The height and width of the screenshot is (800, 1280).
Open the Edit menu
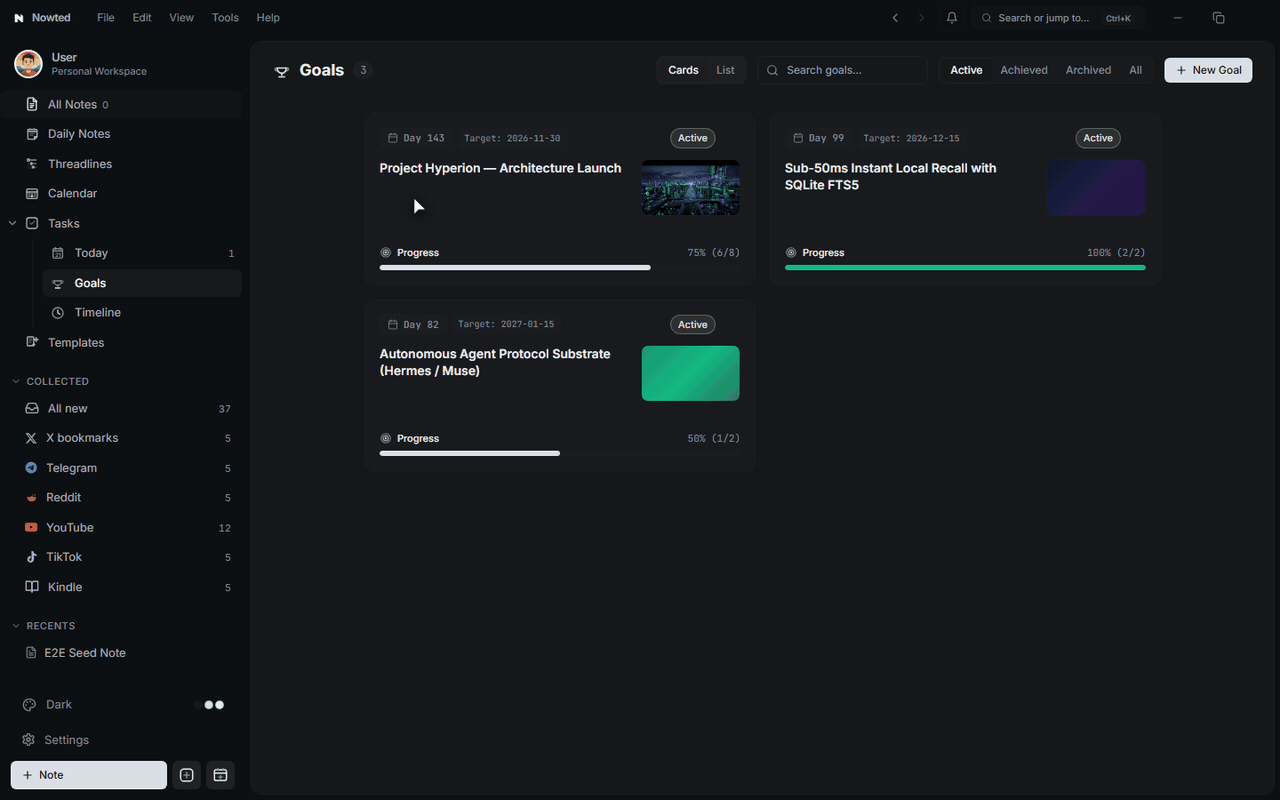click(142, 18)
